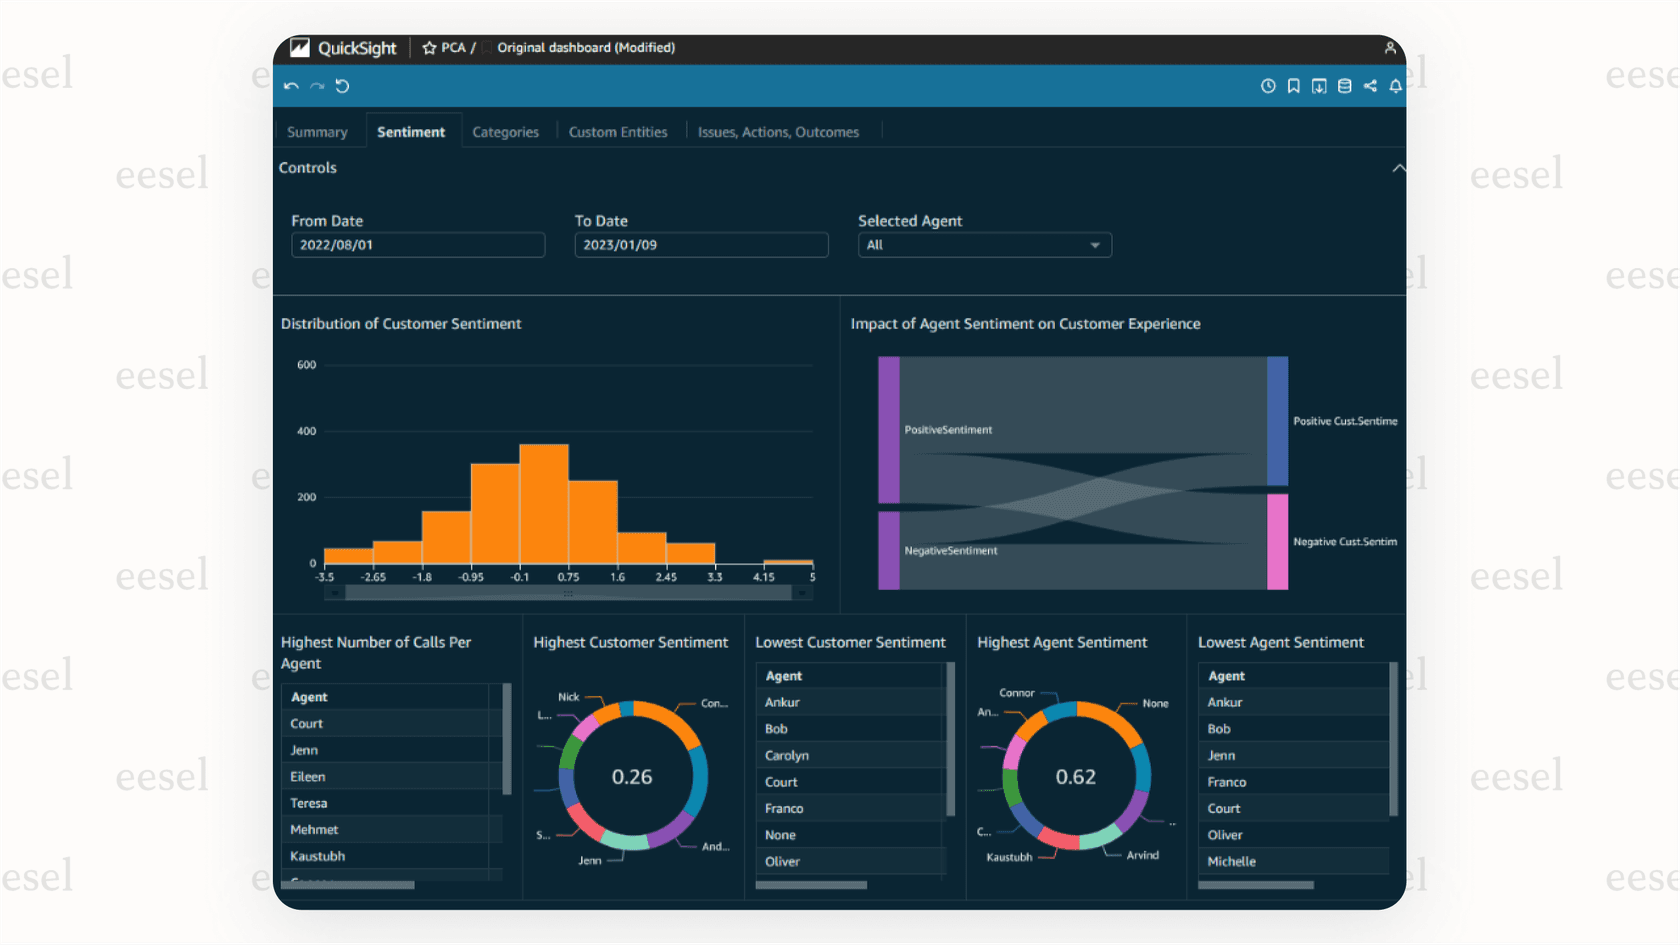This screenshot has width=1680, height=945.
Task: Open the user account menu icon
Action: pyautogui.click(x=1390, y=47)
